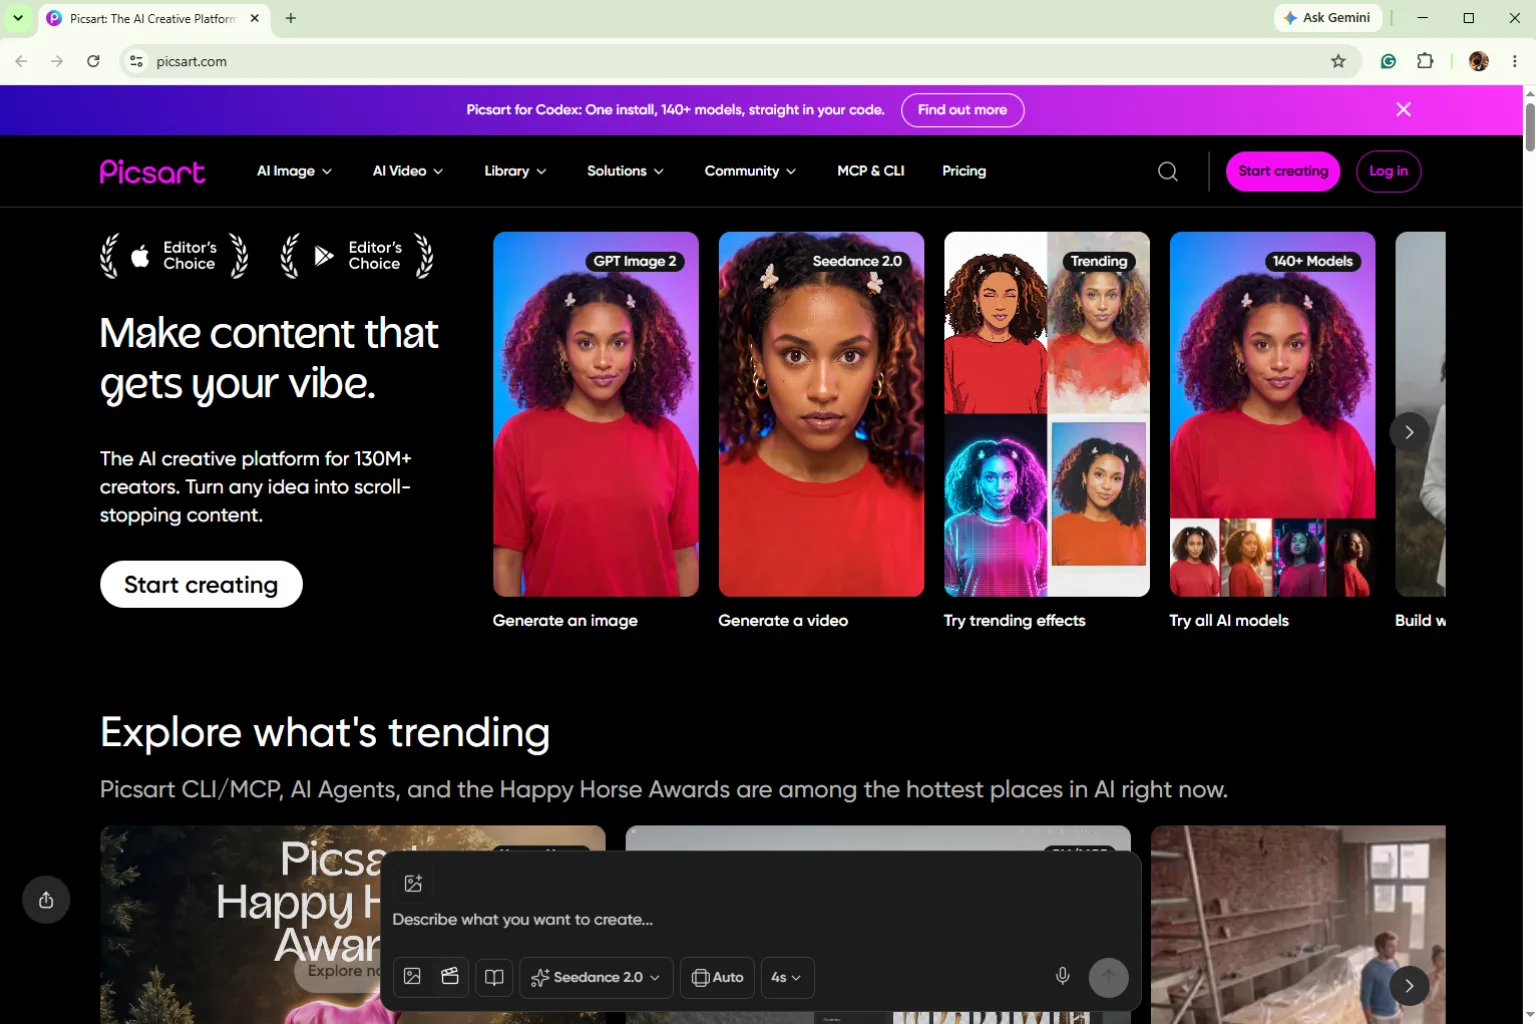Open the Auto aspect ratio selector
The height and width of the screenshot is (1024, 1536).
pos(717,977)
